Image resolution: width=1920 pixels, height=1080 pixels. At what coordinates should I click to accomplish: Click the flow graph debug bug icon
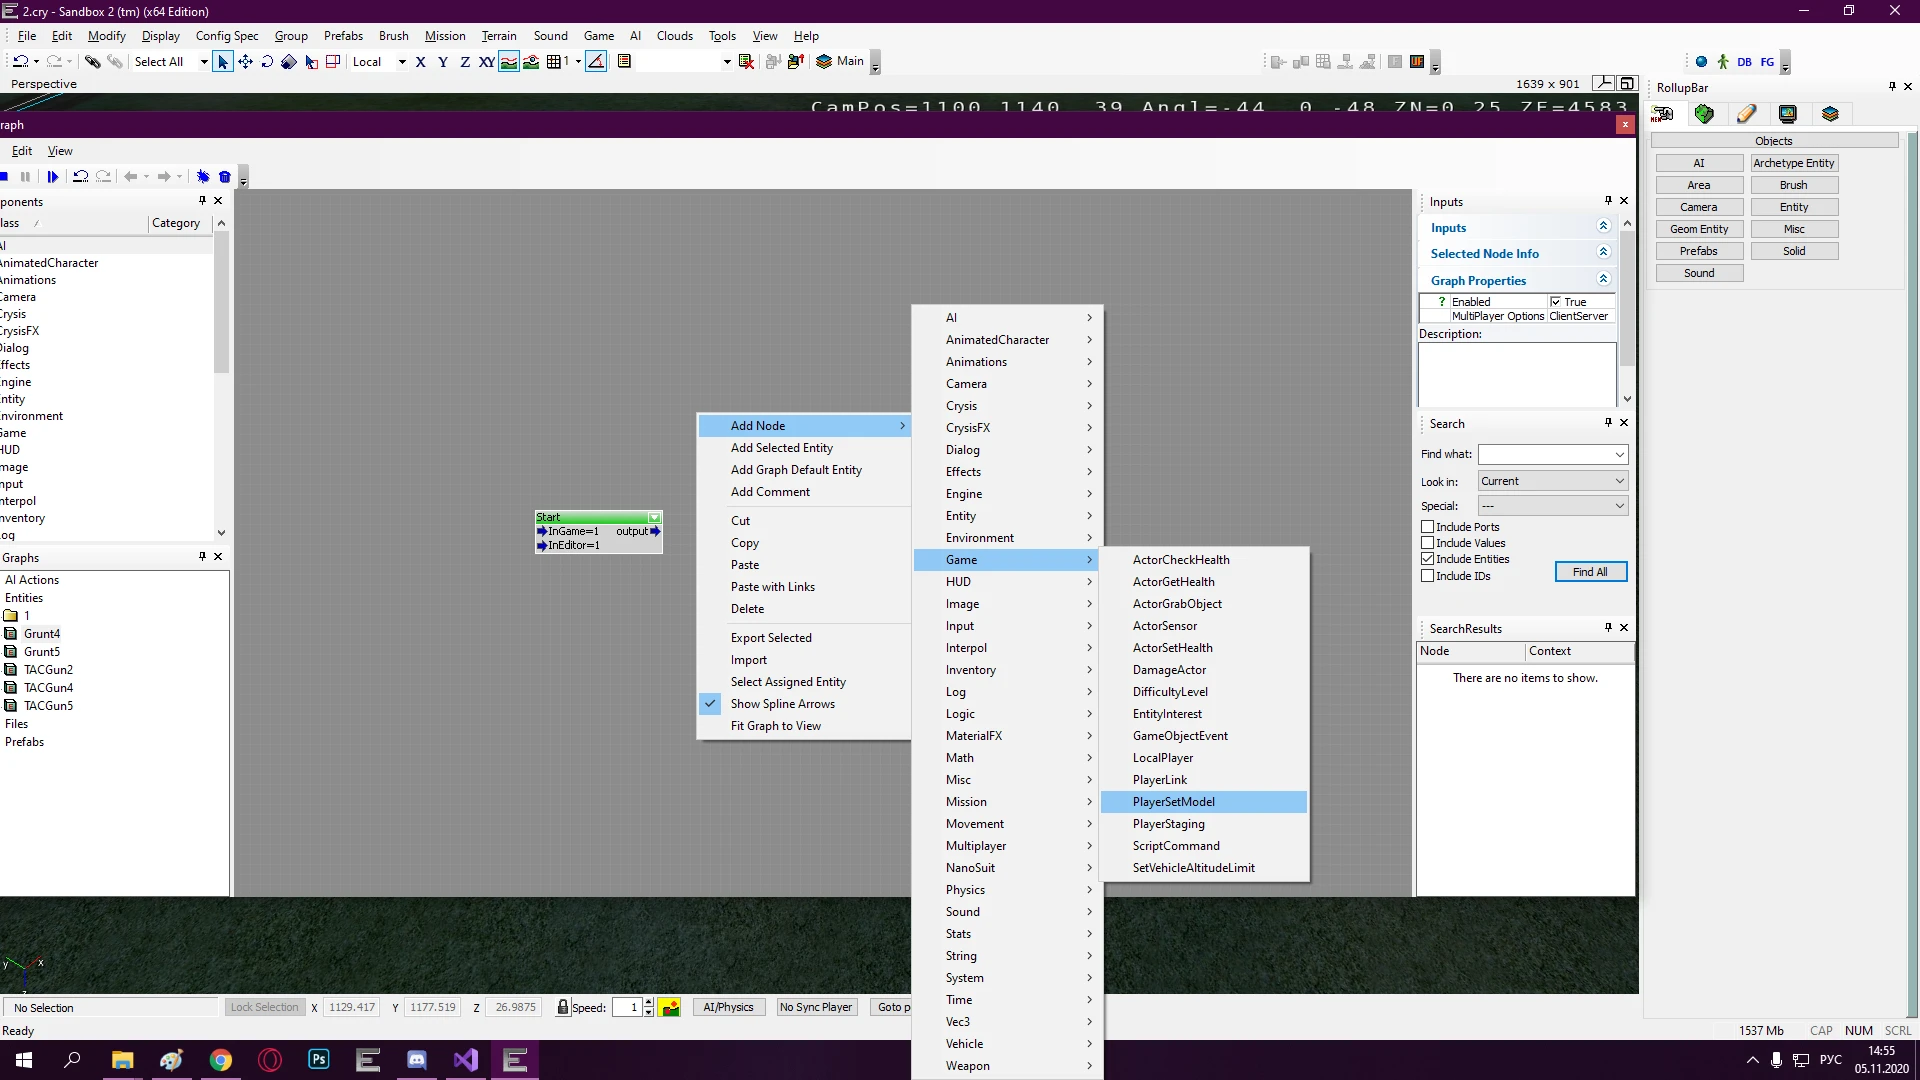[203, 177]
